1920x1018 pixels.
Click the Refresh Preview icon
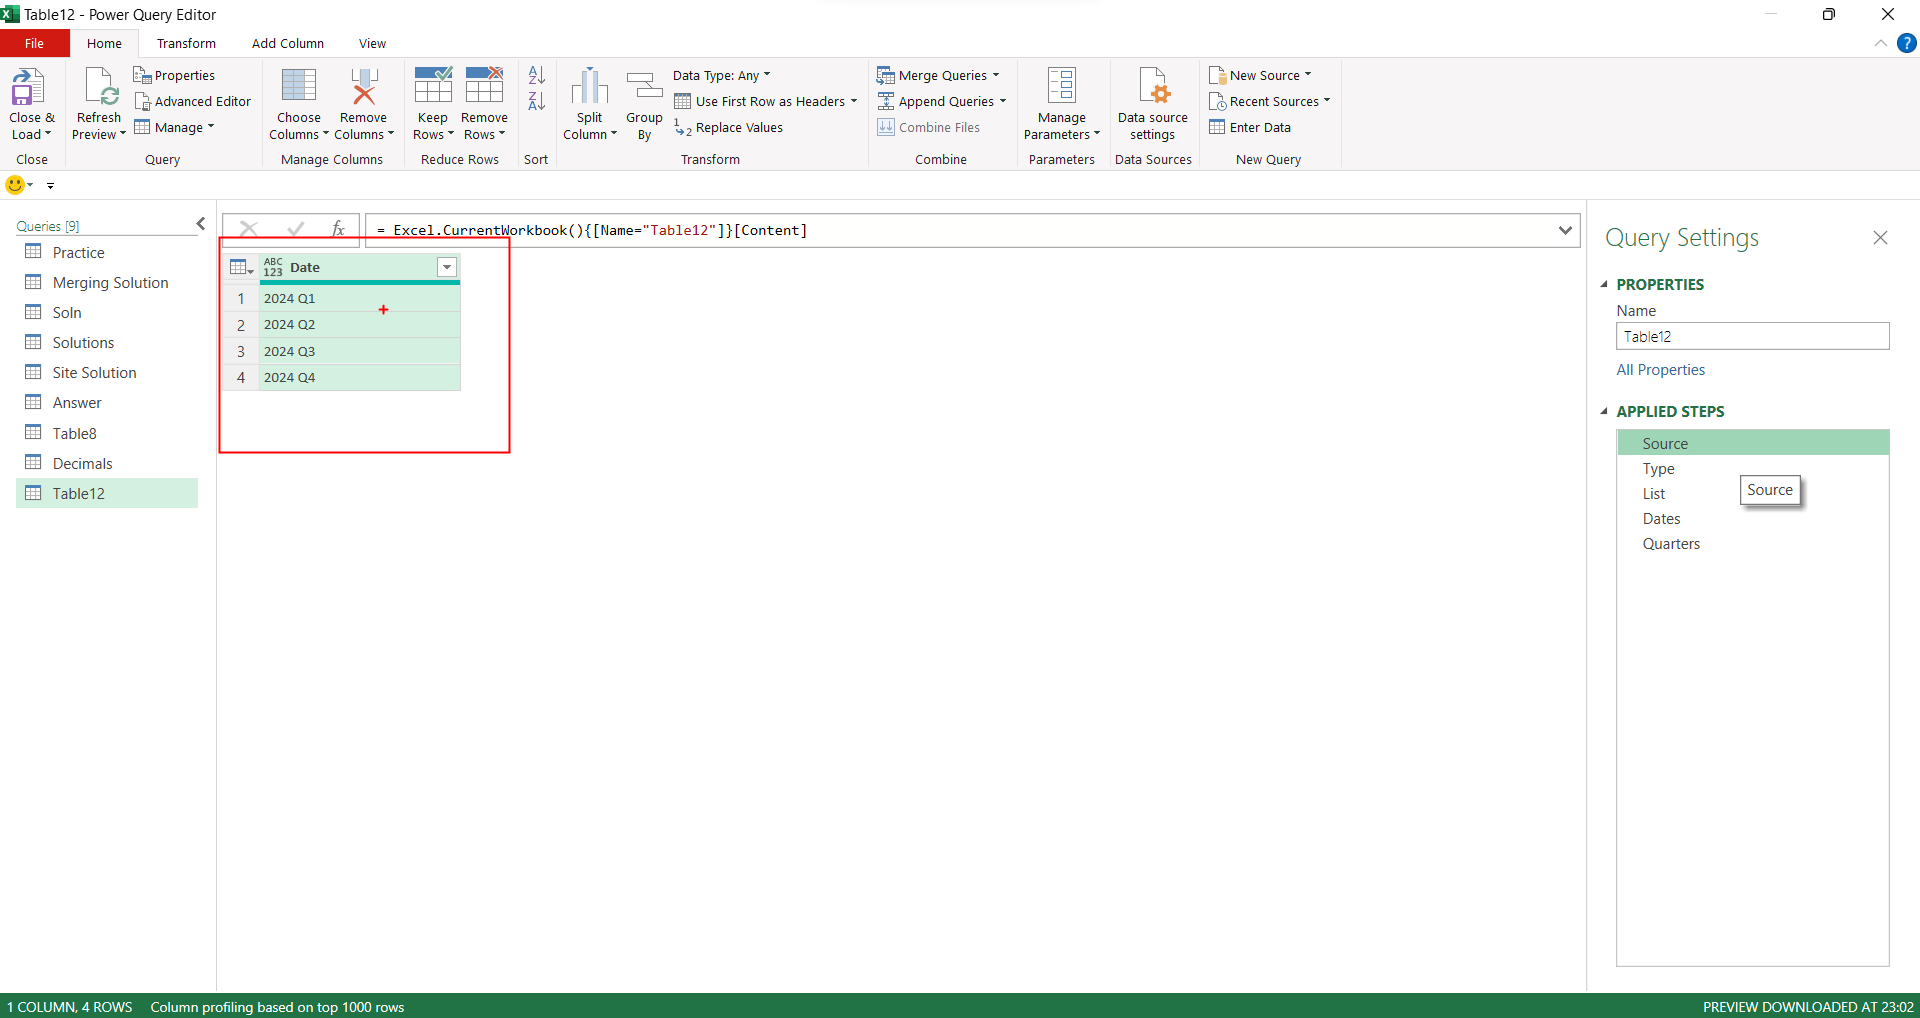pos(101,87)
